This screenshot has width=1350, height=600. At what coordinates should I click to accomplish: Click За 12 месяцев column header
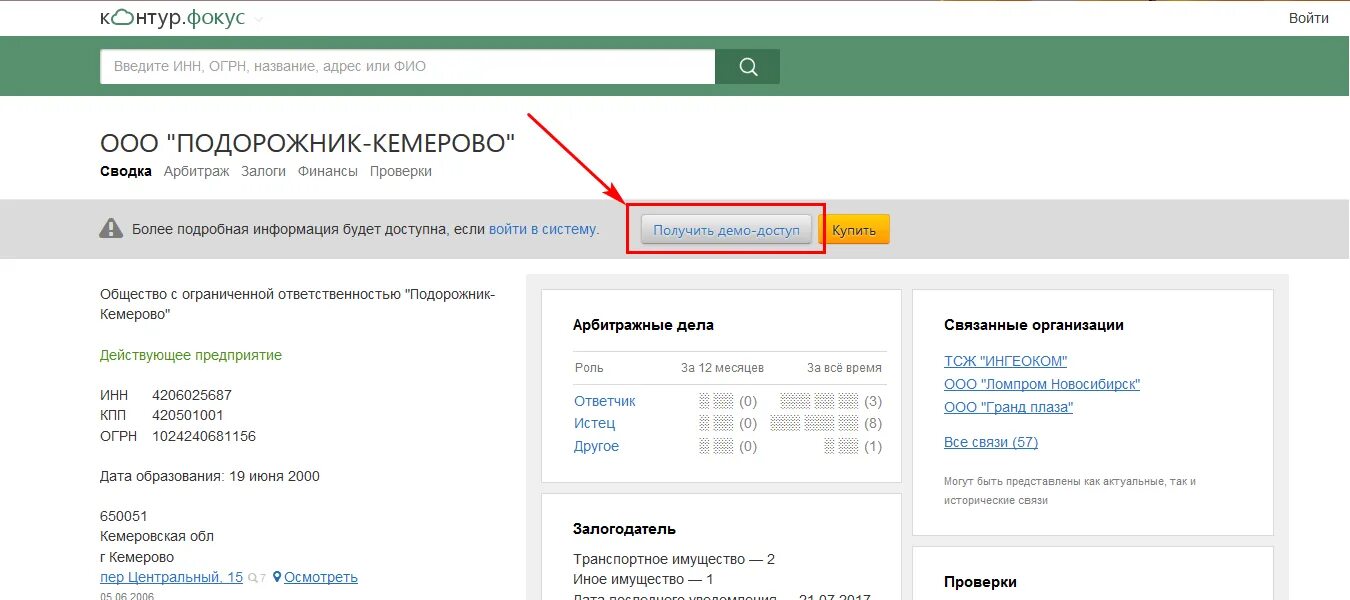coord(722,368)
